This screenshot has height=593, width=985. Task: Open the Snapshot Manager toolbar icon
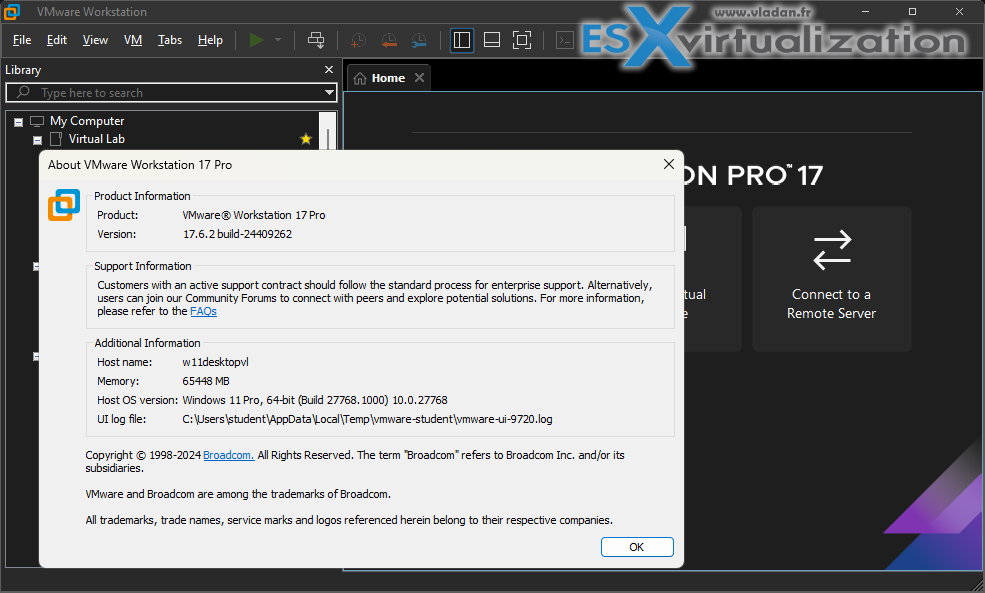point(419,40)
